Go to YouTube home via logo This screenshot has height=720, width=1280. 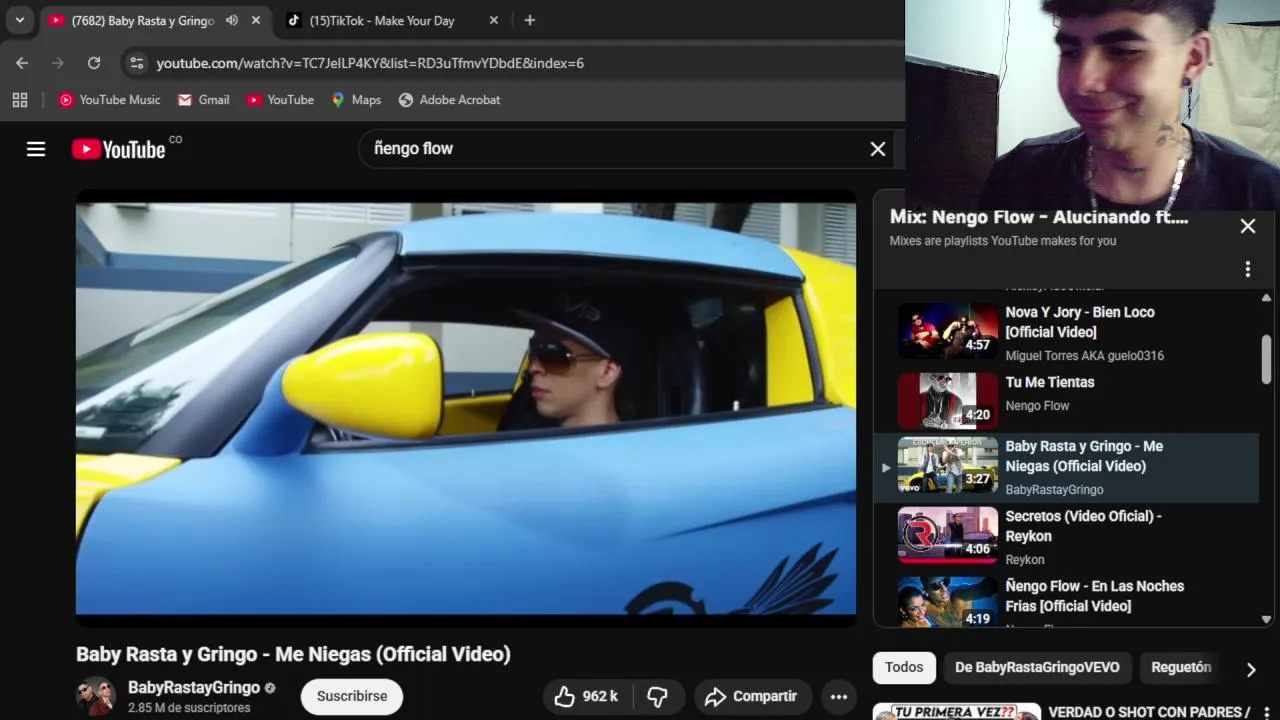click(119, 149)
